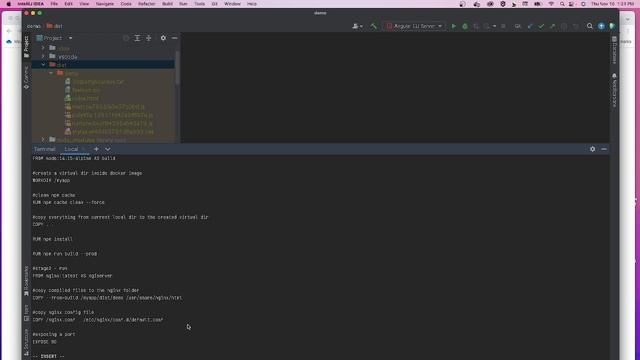Image resolution: width=640 pixels, height=360 pixels.
Task: Expand the node_modules library root folder
Action: click(x=43, y=140)
